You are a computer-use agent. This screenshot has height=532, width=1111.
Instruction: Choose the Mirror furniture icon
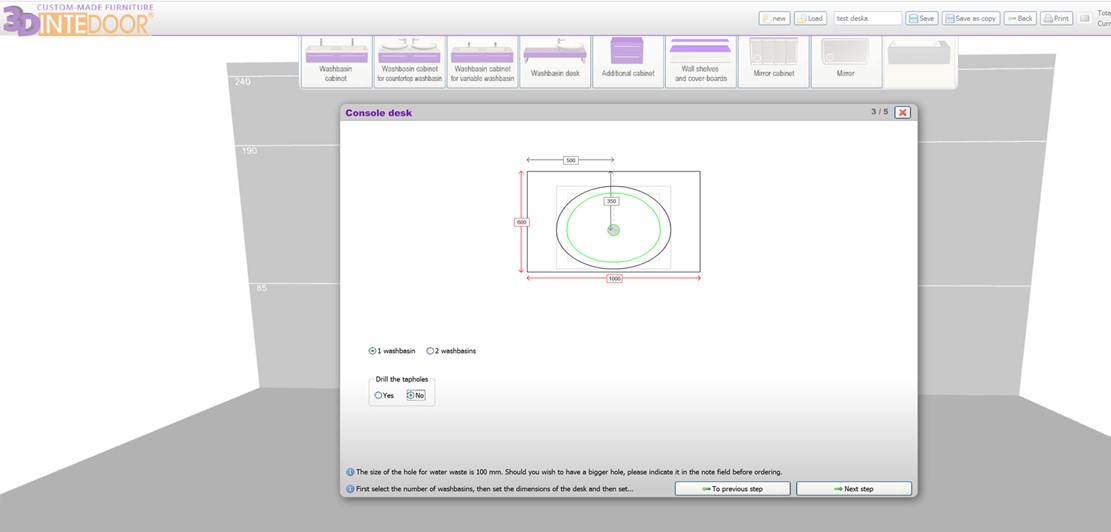[846, 61]
